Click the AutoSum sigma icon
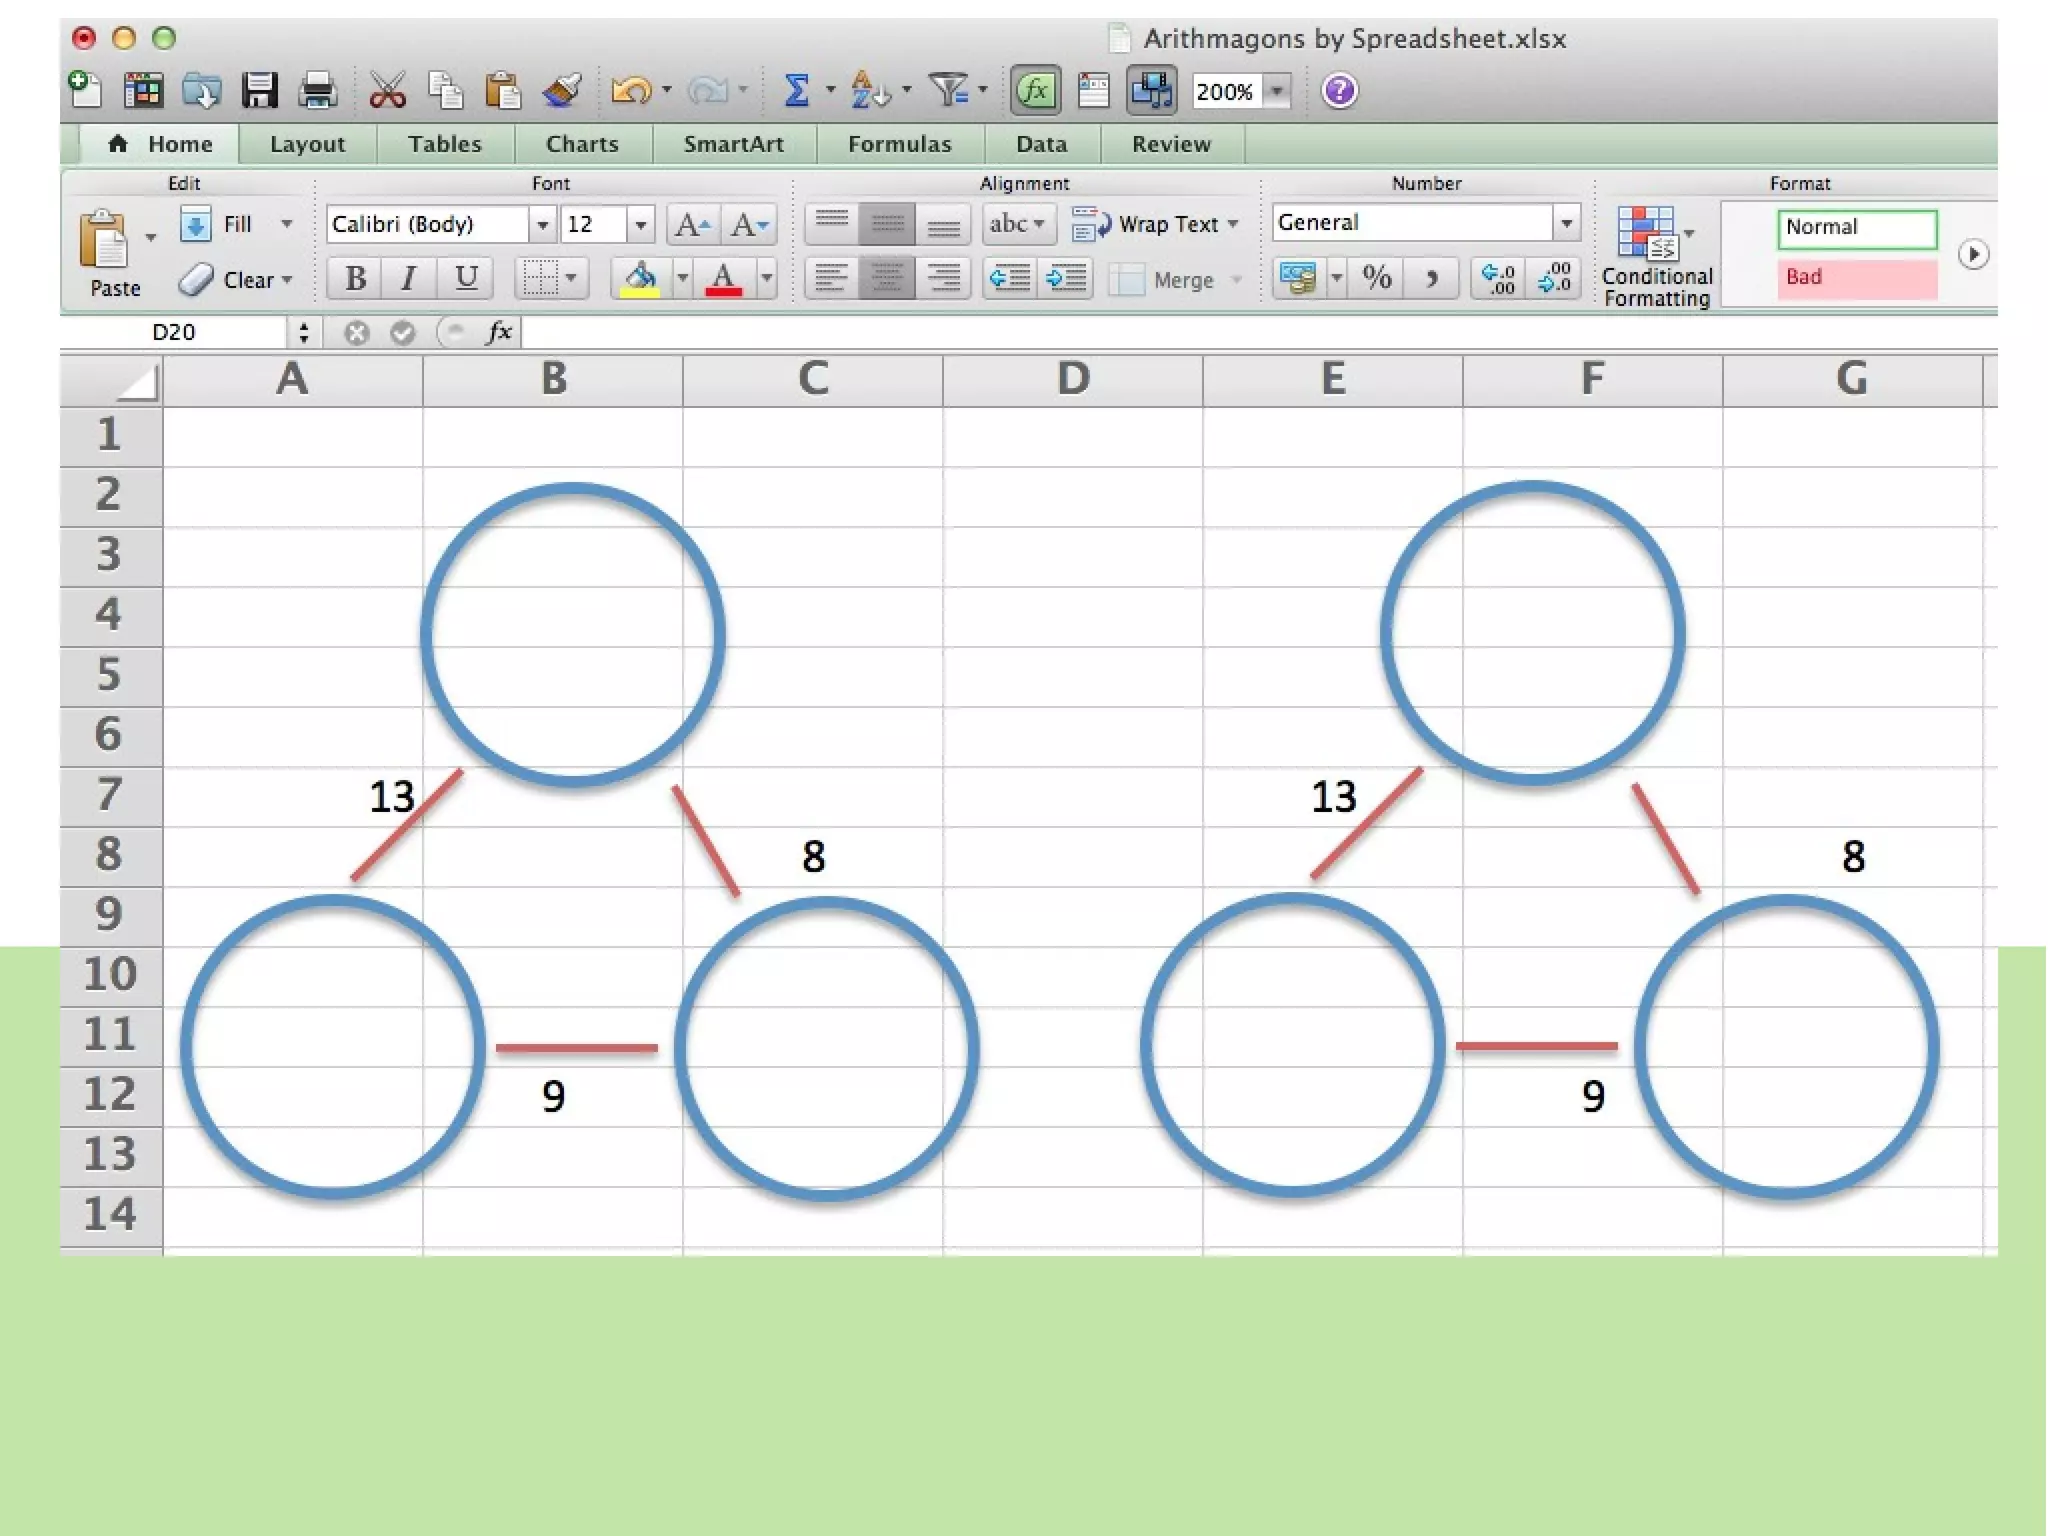The height and width of the screenshot is (1536, 2048). (796, 91)
